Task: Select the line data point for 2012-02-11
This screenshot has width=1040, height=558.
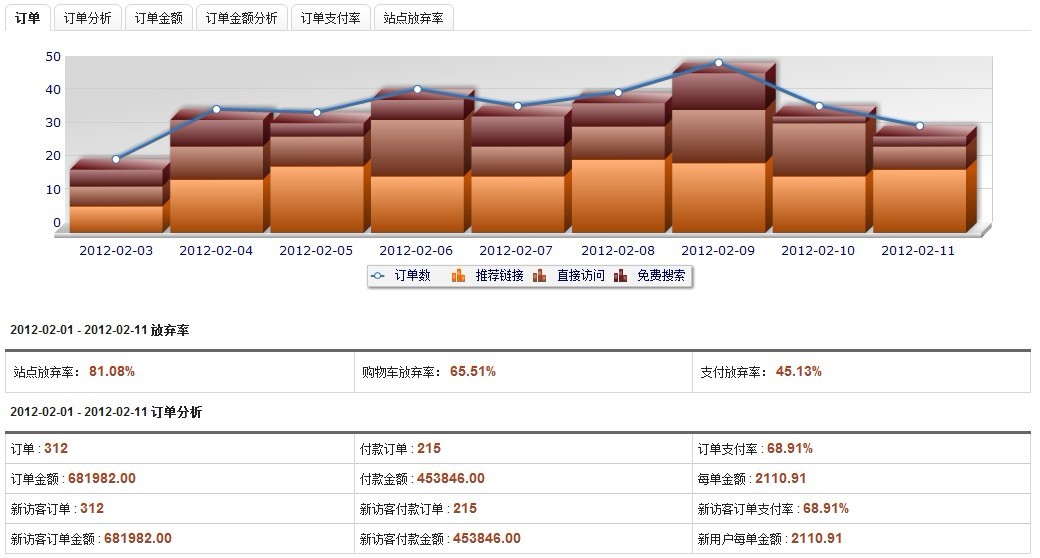Action: click(x=919, y=126)
